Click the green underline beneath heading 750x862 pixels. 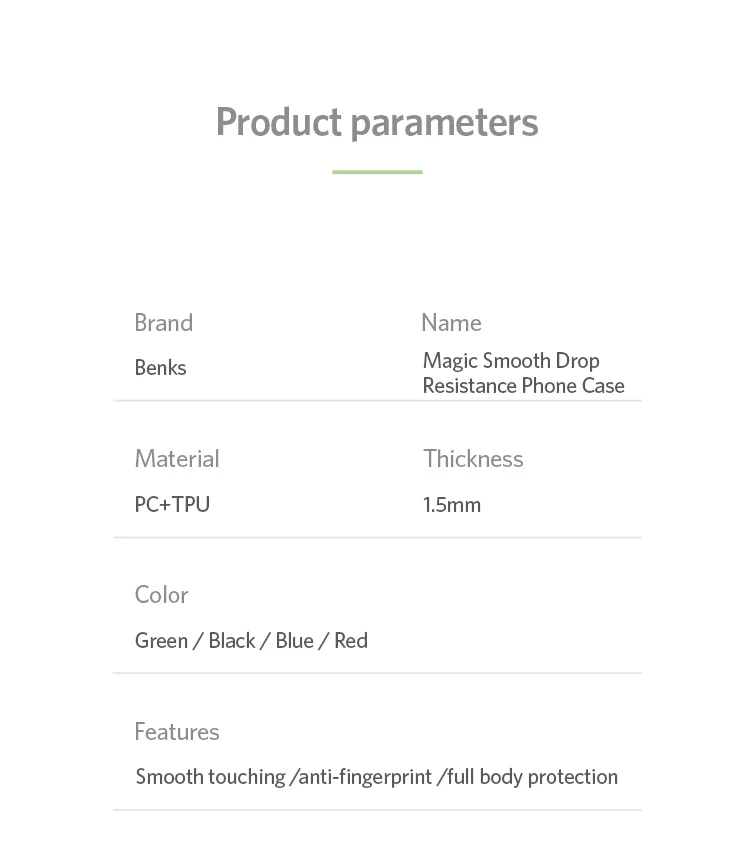click(377, 172)
